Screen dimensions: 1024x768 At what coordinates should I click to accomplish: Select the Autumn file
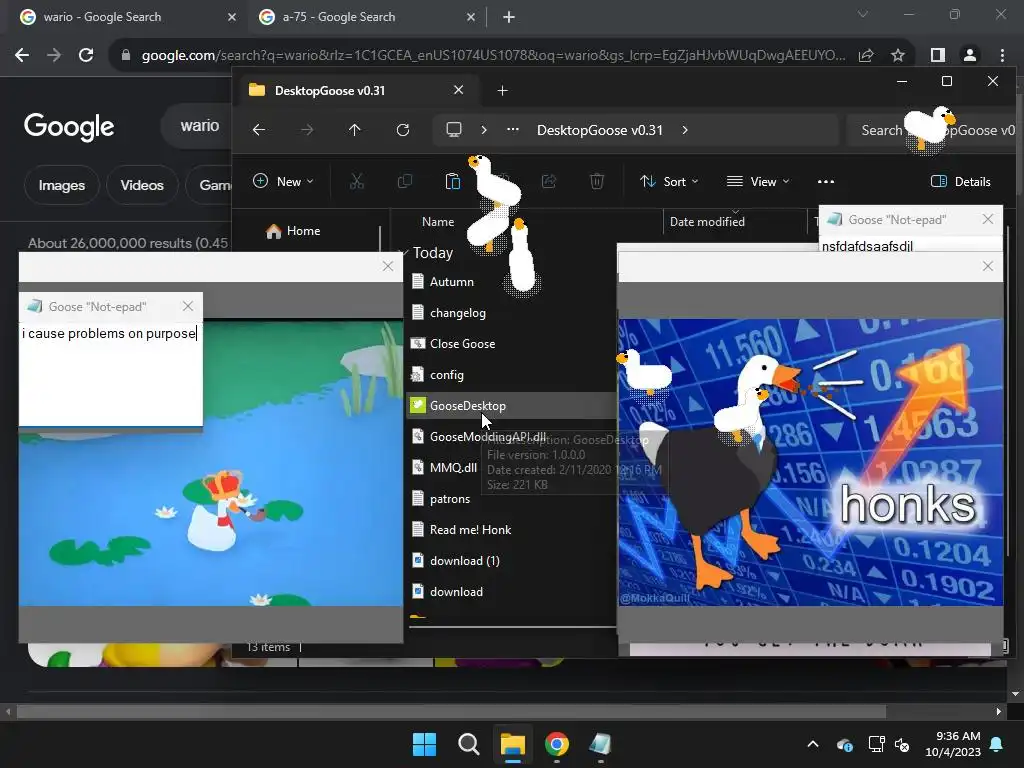click(x=451, y=282)
